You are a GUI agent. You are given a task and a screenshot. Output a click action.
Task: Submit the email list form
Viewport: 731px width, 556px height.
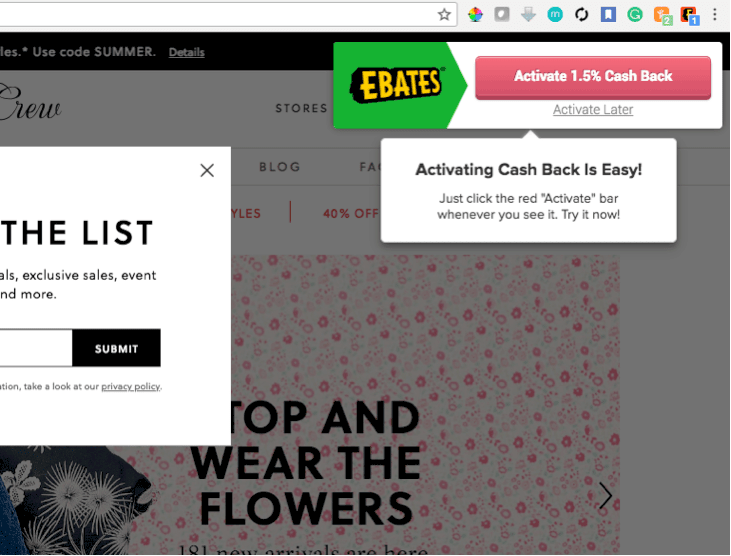click(116, 348)
